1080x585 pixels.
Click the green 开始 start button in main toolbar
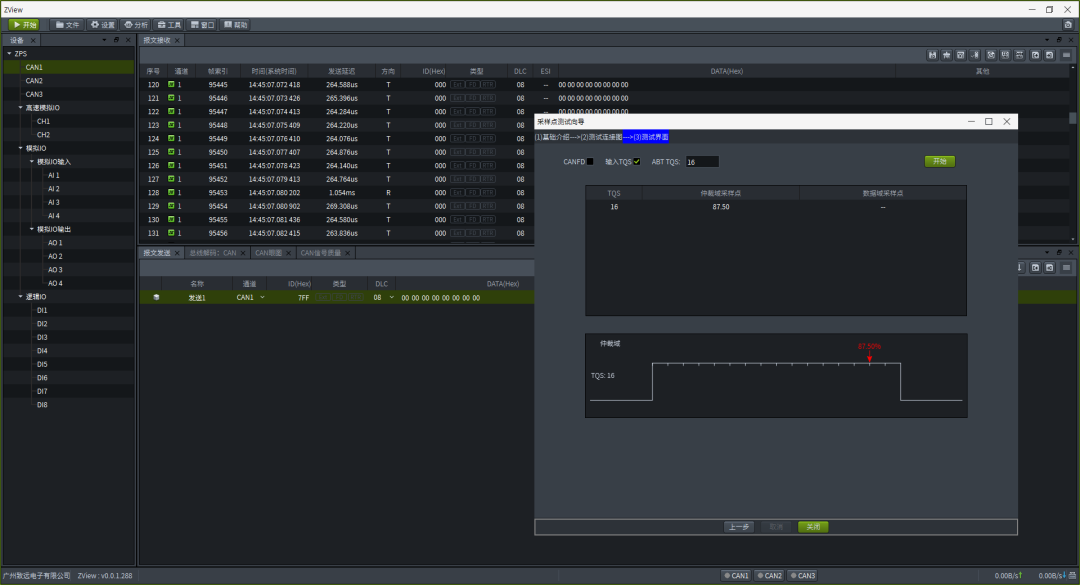(x=24, y=24)
